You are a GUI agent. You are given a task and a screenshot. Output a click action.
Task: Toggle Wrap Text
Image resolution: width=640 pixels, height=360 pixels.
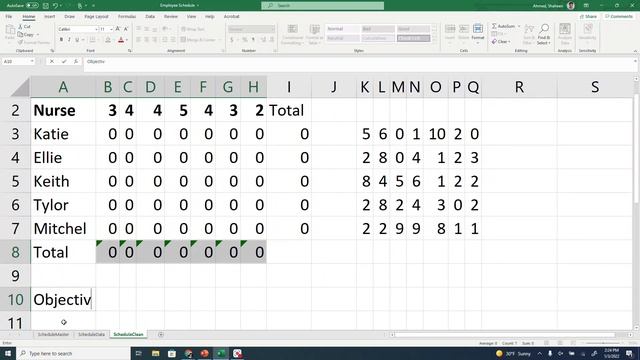click(x=193, y=29)
